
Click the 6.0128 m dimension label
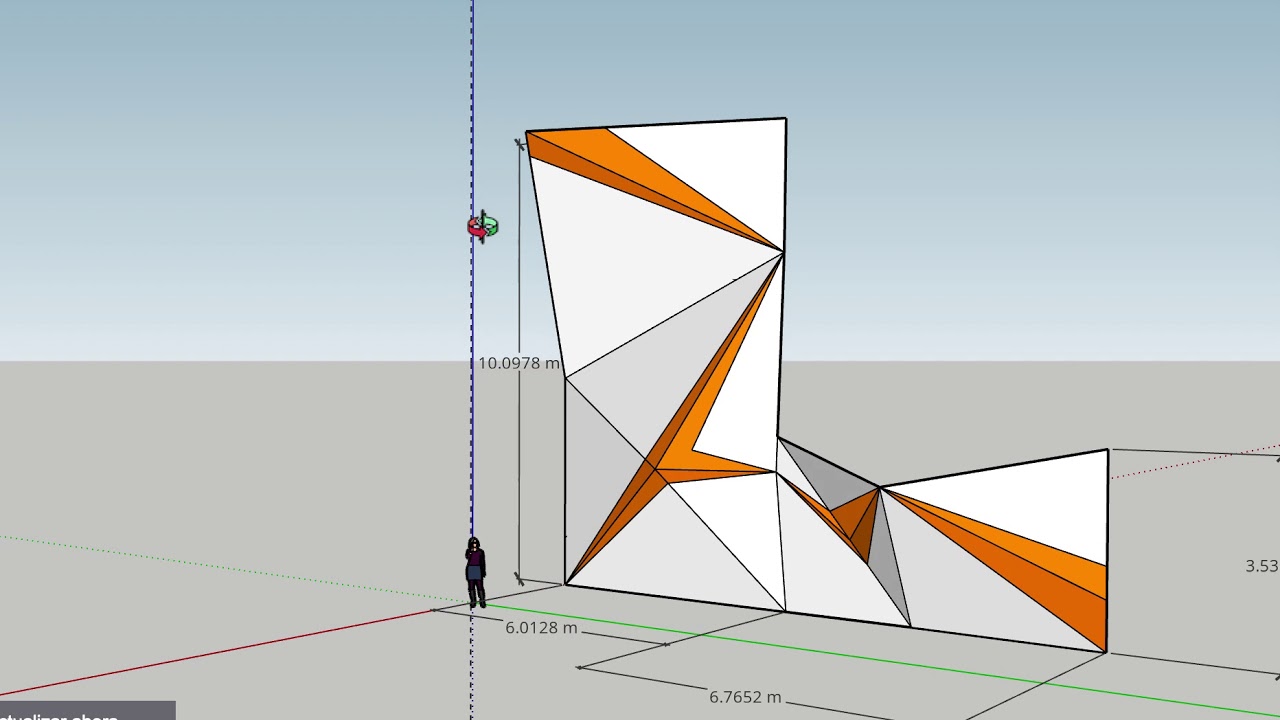point(541,628)
